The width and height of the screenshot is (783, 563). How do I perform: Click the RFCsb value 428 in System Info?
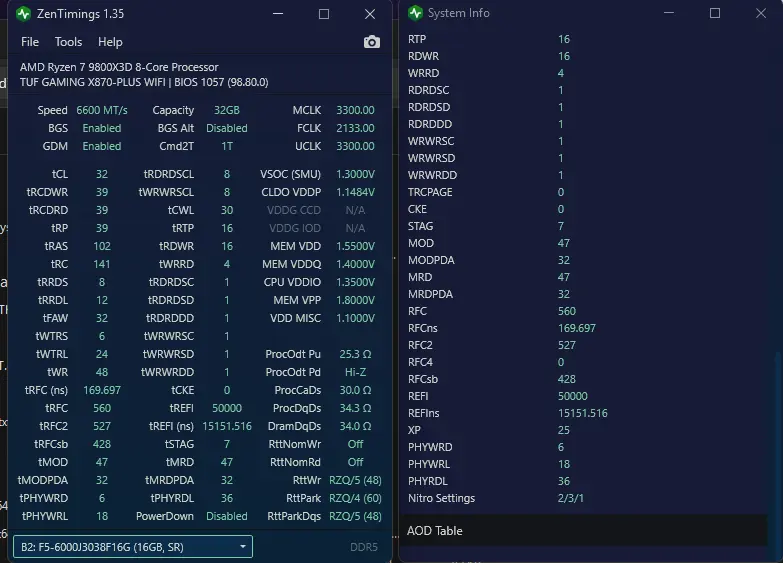click(x=566, y=379)
